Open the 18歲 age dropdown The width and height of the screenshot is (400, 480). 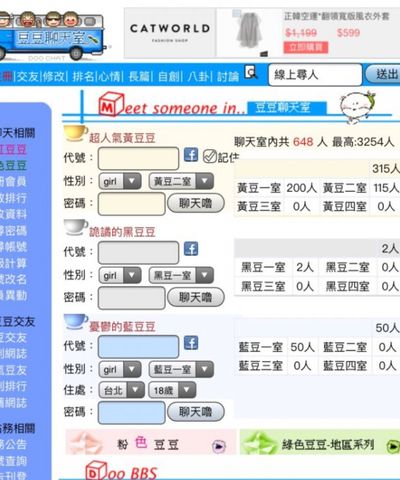tap(172, 390)
